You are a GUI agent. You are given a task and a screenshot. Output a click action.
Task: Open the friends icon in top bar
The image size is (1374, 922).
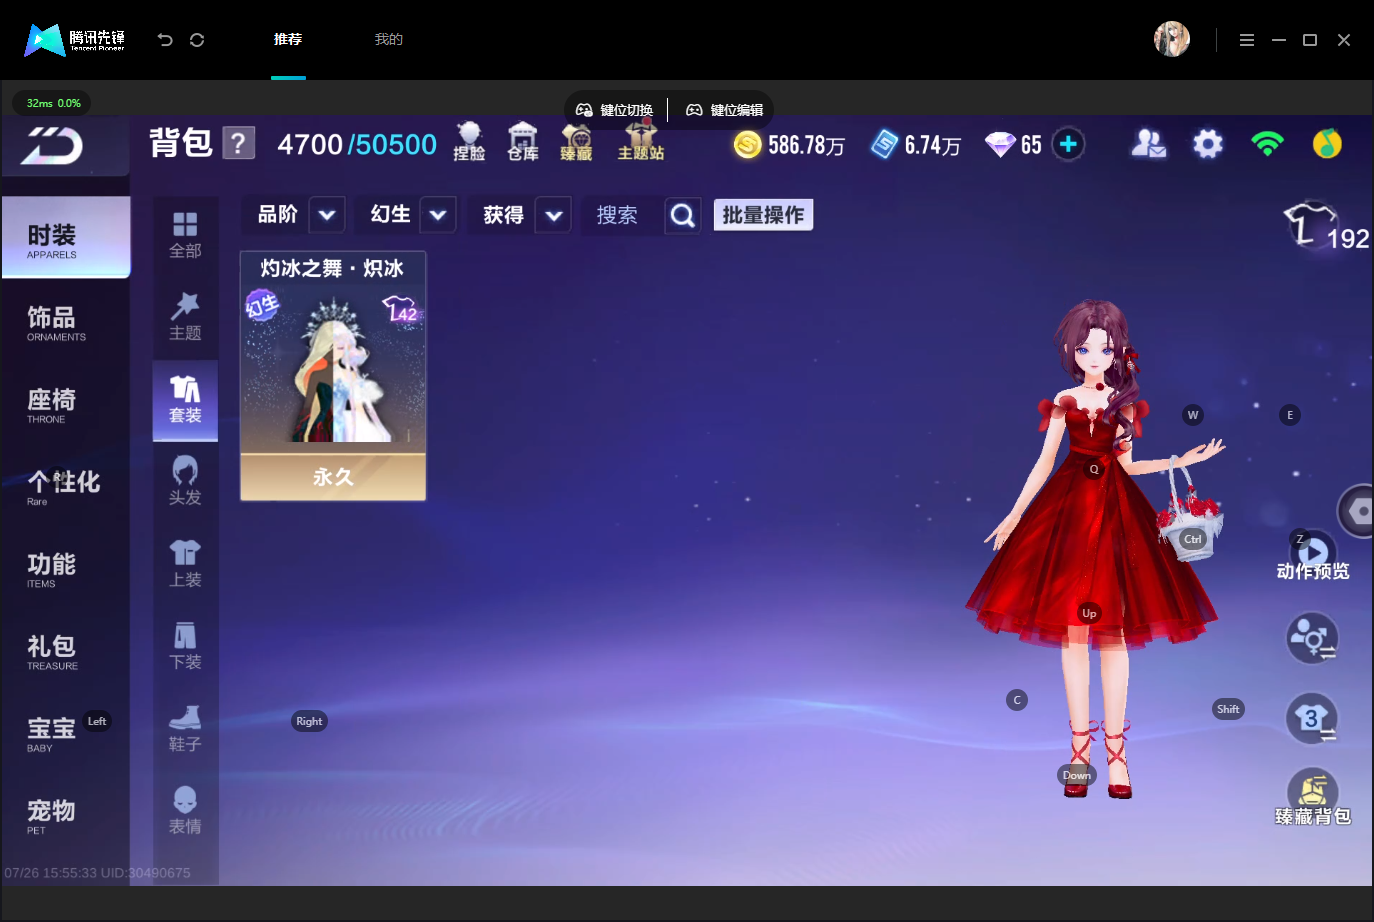pos(1148,145)
